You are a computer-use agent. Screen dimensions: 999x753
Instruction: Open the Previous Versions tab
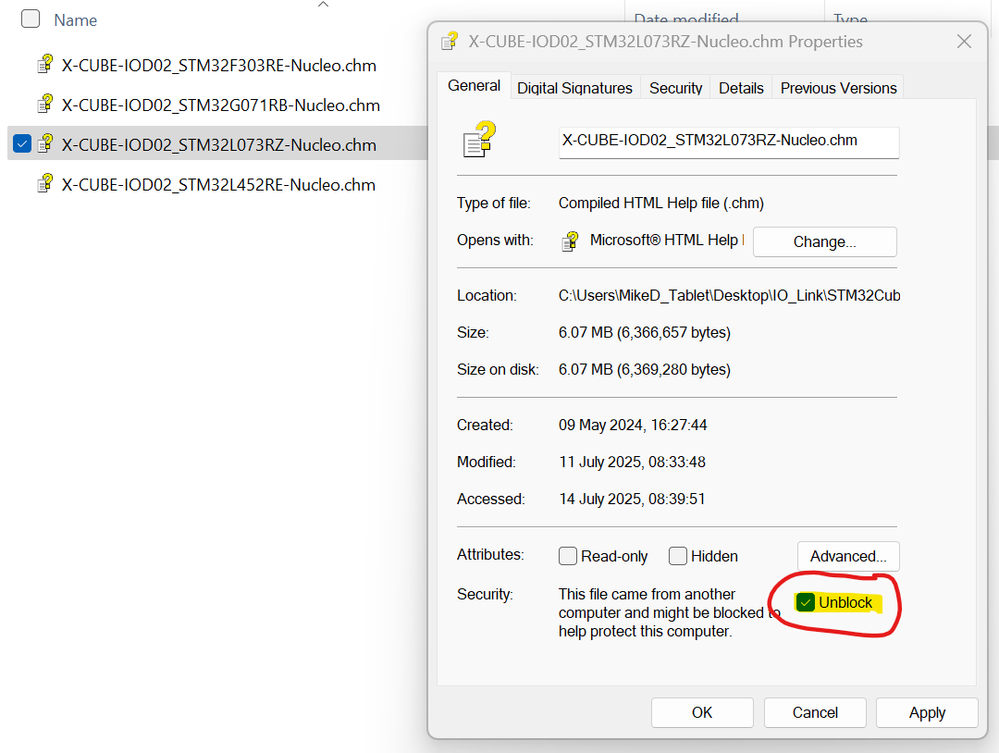(x=838, y=88)
